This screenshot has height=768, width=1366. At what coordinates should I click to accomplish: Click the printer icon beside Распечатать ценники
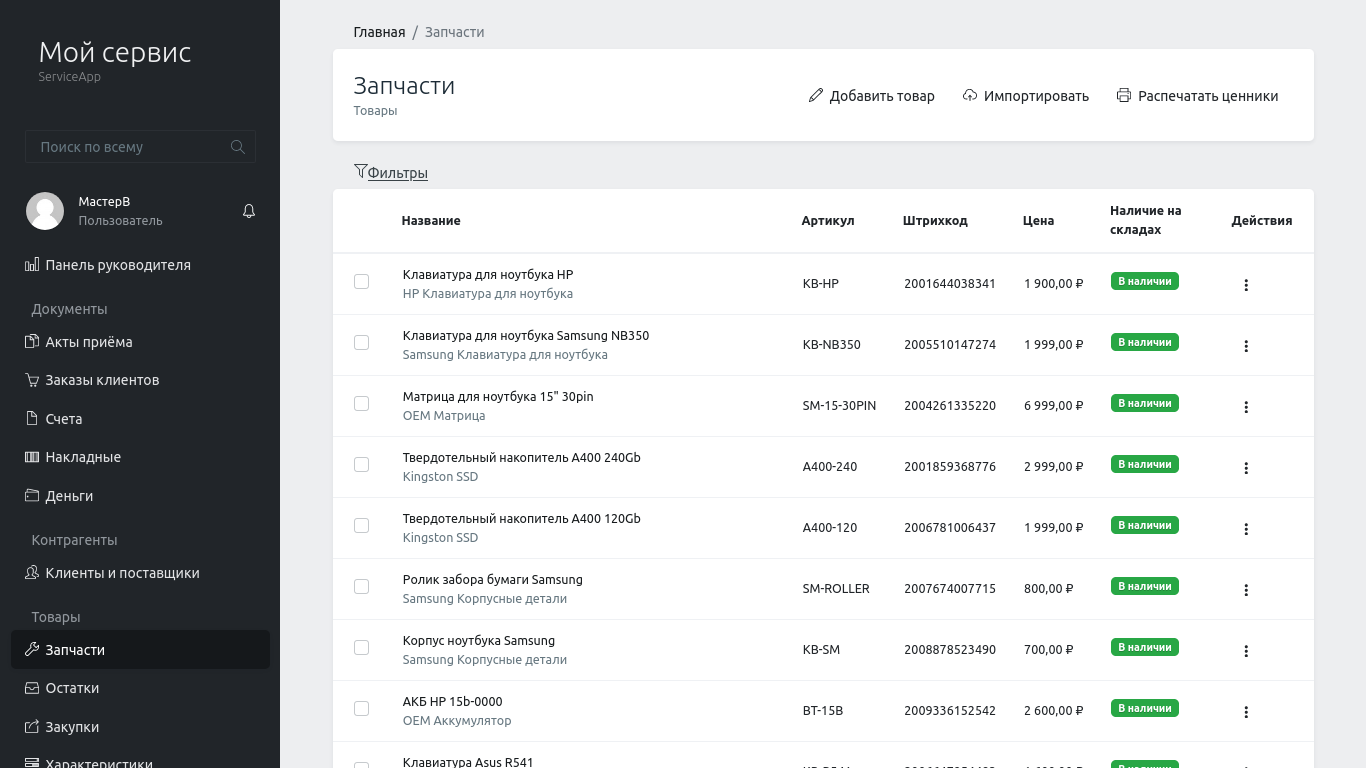point(1124,96)
